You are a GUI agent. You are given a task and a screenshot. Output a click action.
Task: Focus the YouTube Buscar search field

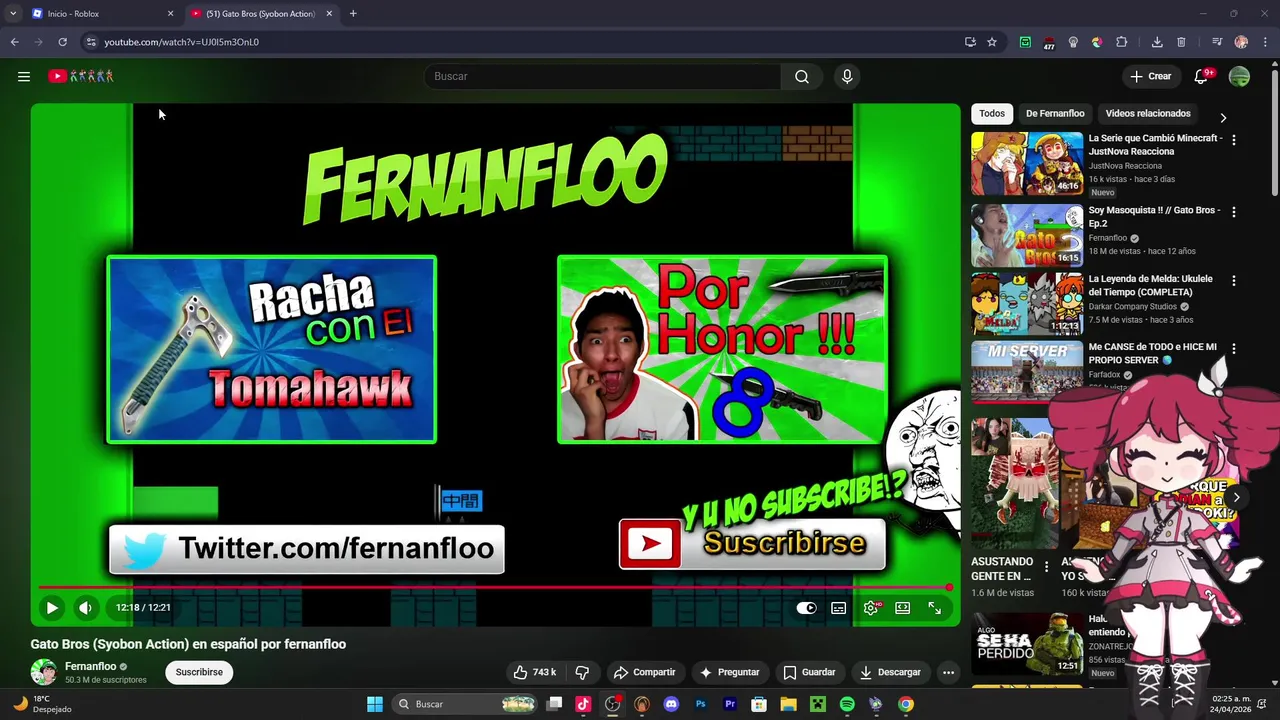point(603,76)
